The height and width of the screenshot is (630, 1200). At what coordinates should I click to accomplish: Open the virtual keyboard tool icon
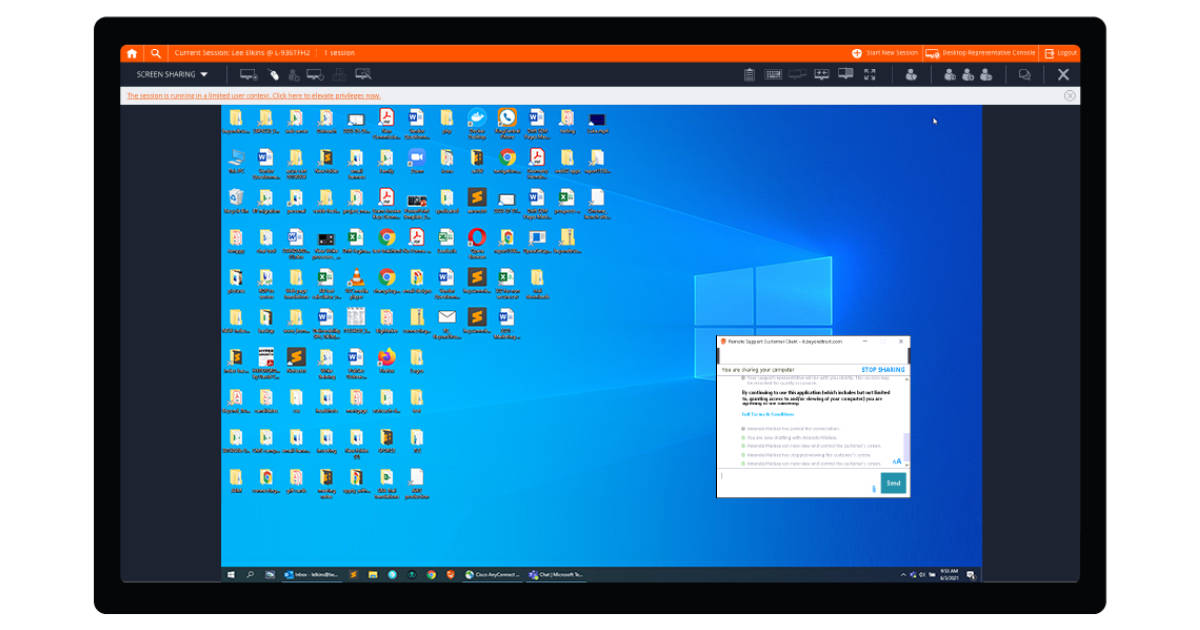[771, 74]
